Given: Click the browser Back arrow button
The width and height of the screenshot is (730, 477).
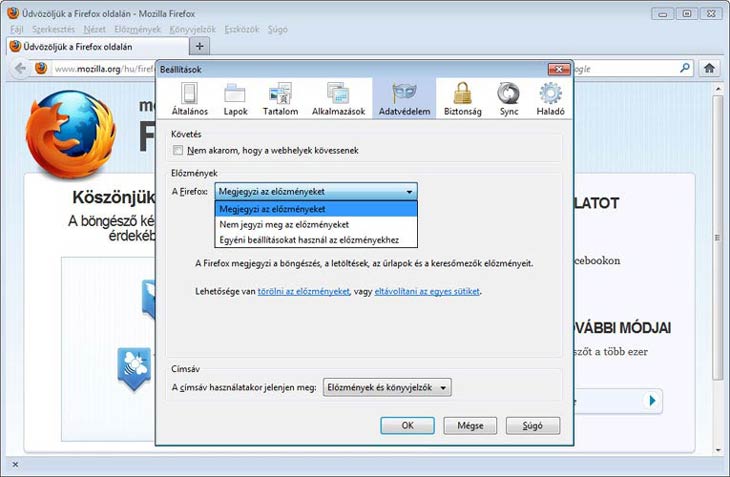Looking at the screenshot, I should (x=20, y=69).
